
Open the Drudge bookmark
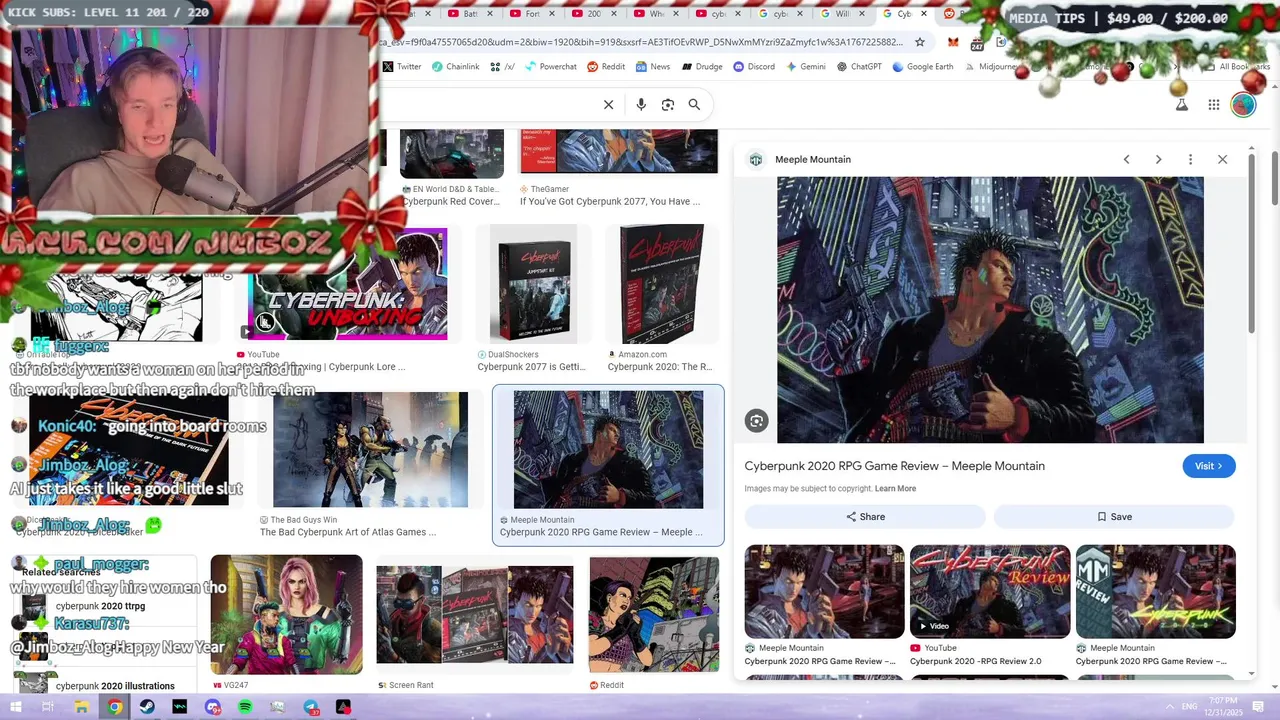tap(703, 67)
